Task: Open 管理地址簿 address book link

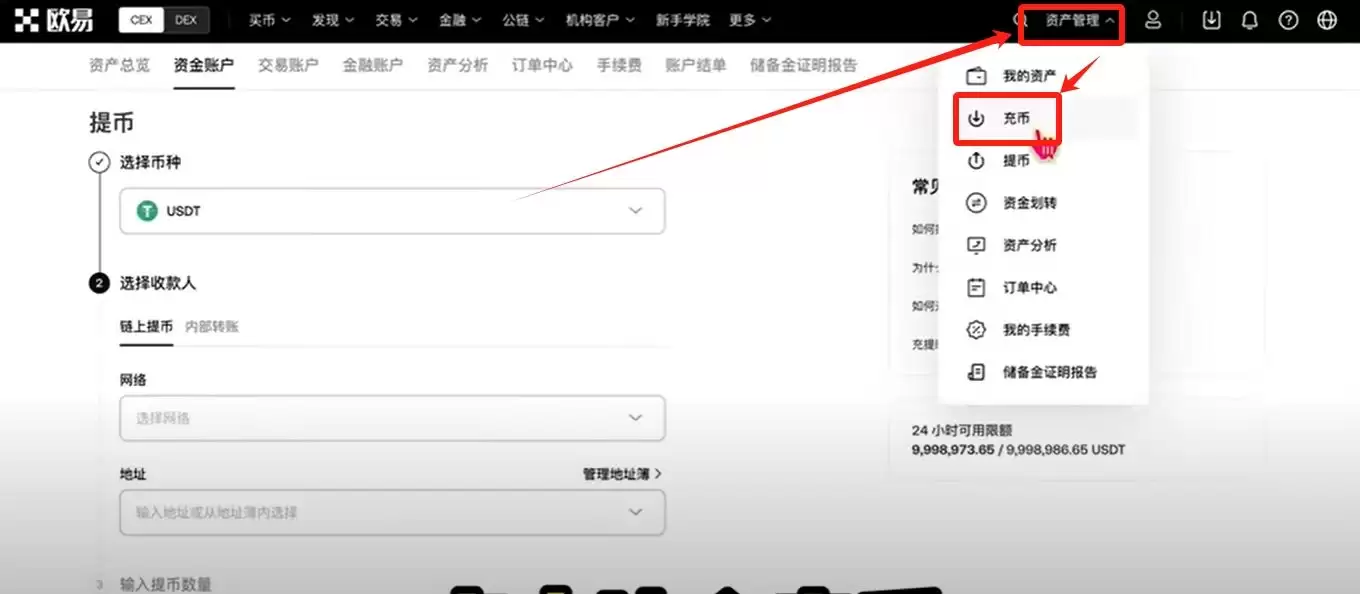Action: [619, 472]
